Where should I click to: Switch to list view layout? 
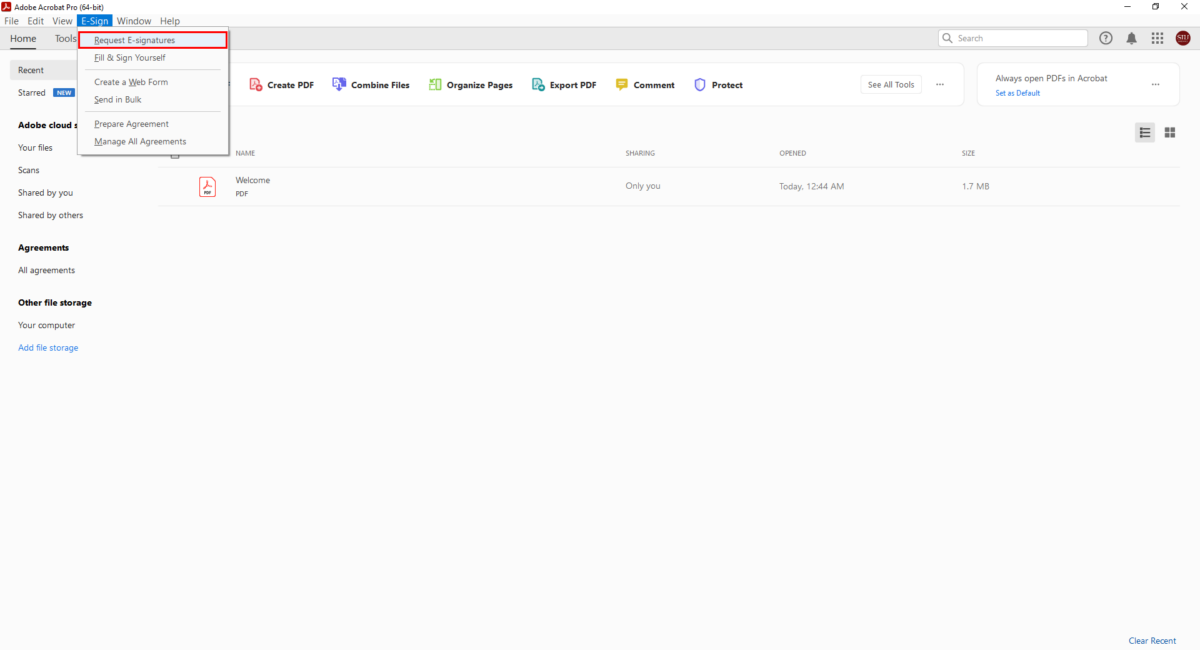1145,133
